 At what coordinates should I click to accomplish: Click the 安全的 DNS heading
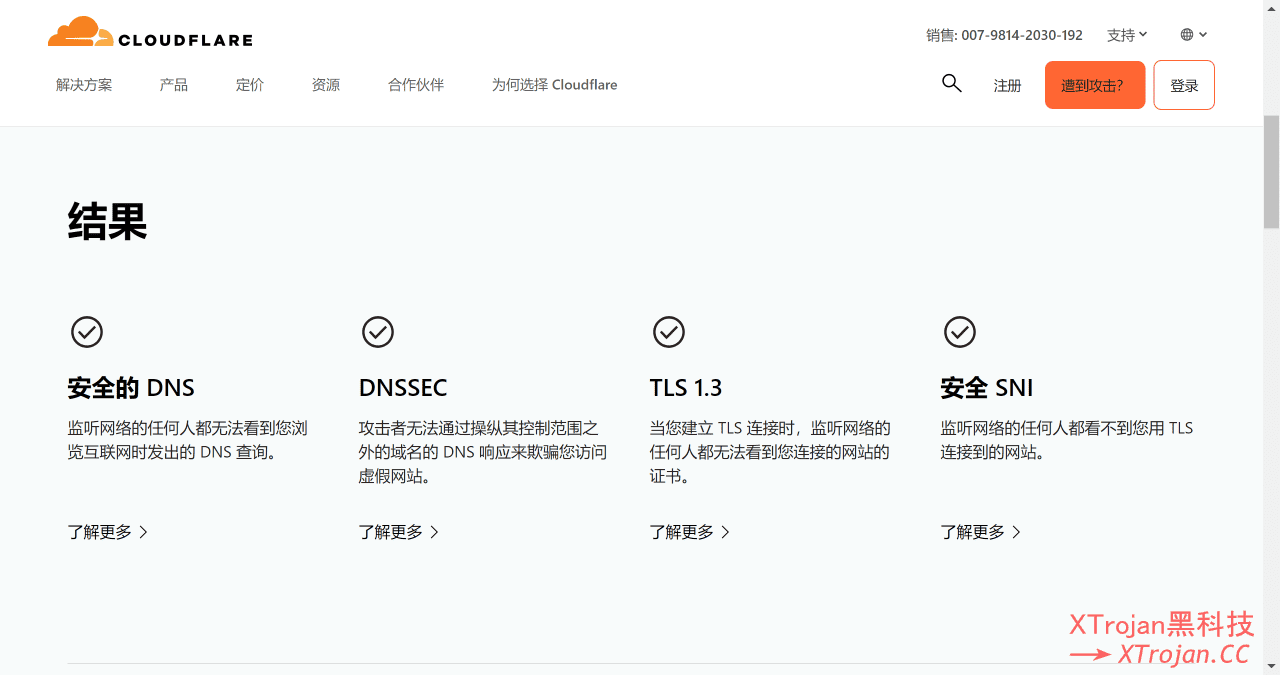click(131, 388)
